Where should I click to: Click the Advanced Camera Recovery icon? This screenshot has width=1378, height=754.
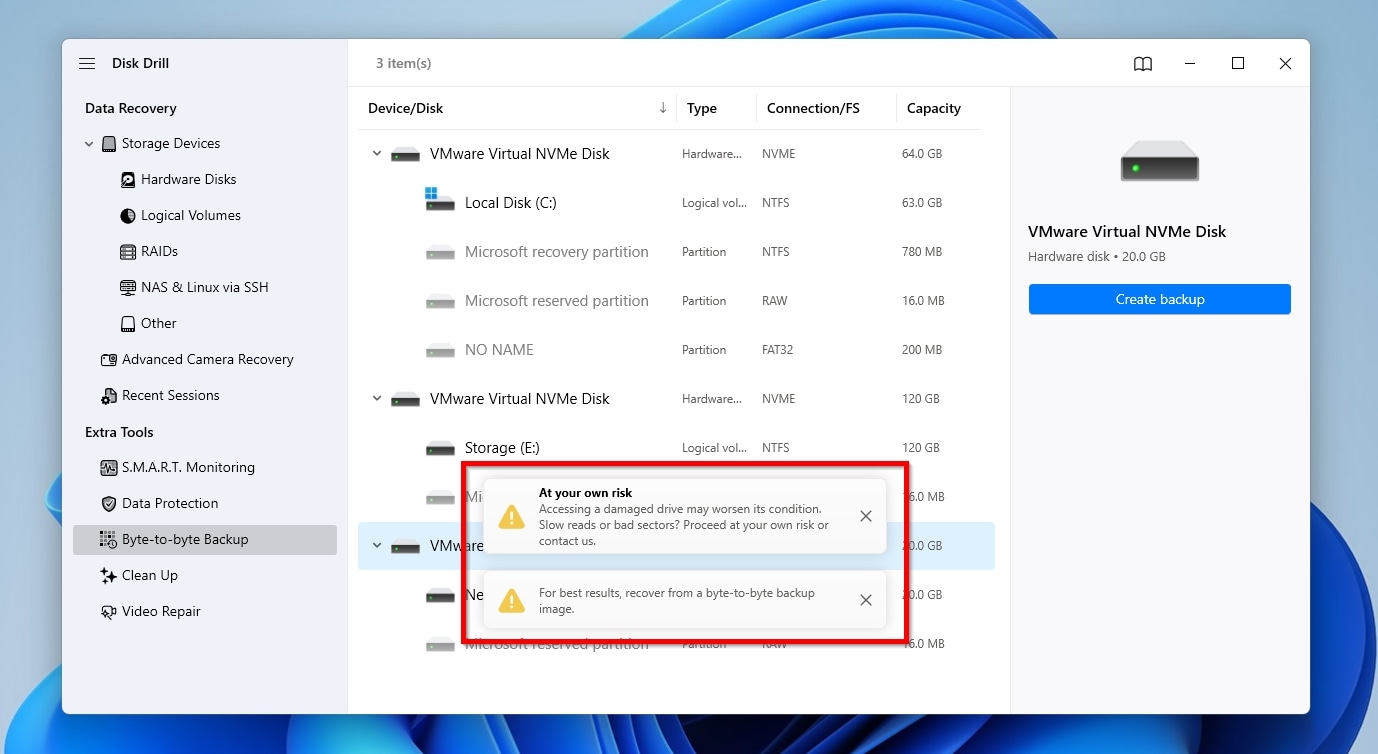tap(109, 360)
